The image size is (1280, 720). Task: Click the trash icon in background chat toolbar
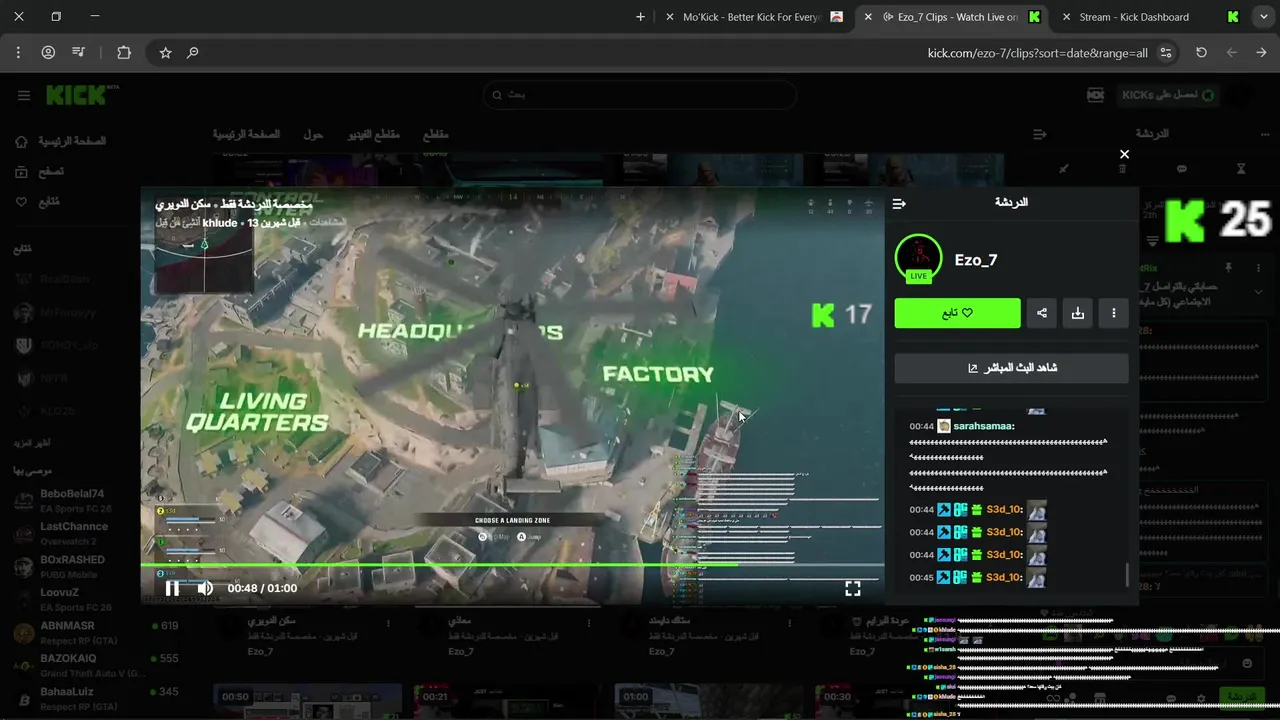click(1122, 169)
